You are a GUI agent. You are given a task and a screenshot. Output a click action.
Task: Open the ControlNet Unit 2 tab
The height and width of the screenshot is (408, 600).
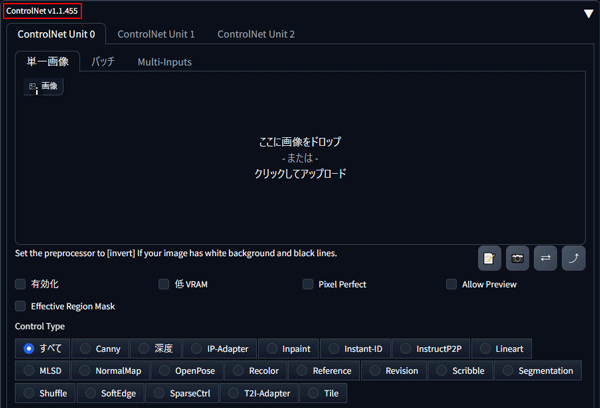(256, 34)
